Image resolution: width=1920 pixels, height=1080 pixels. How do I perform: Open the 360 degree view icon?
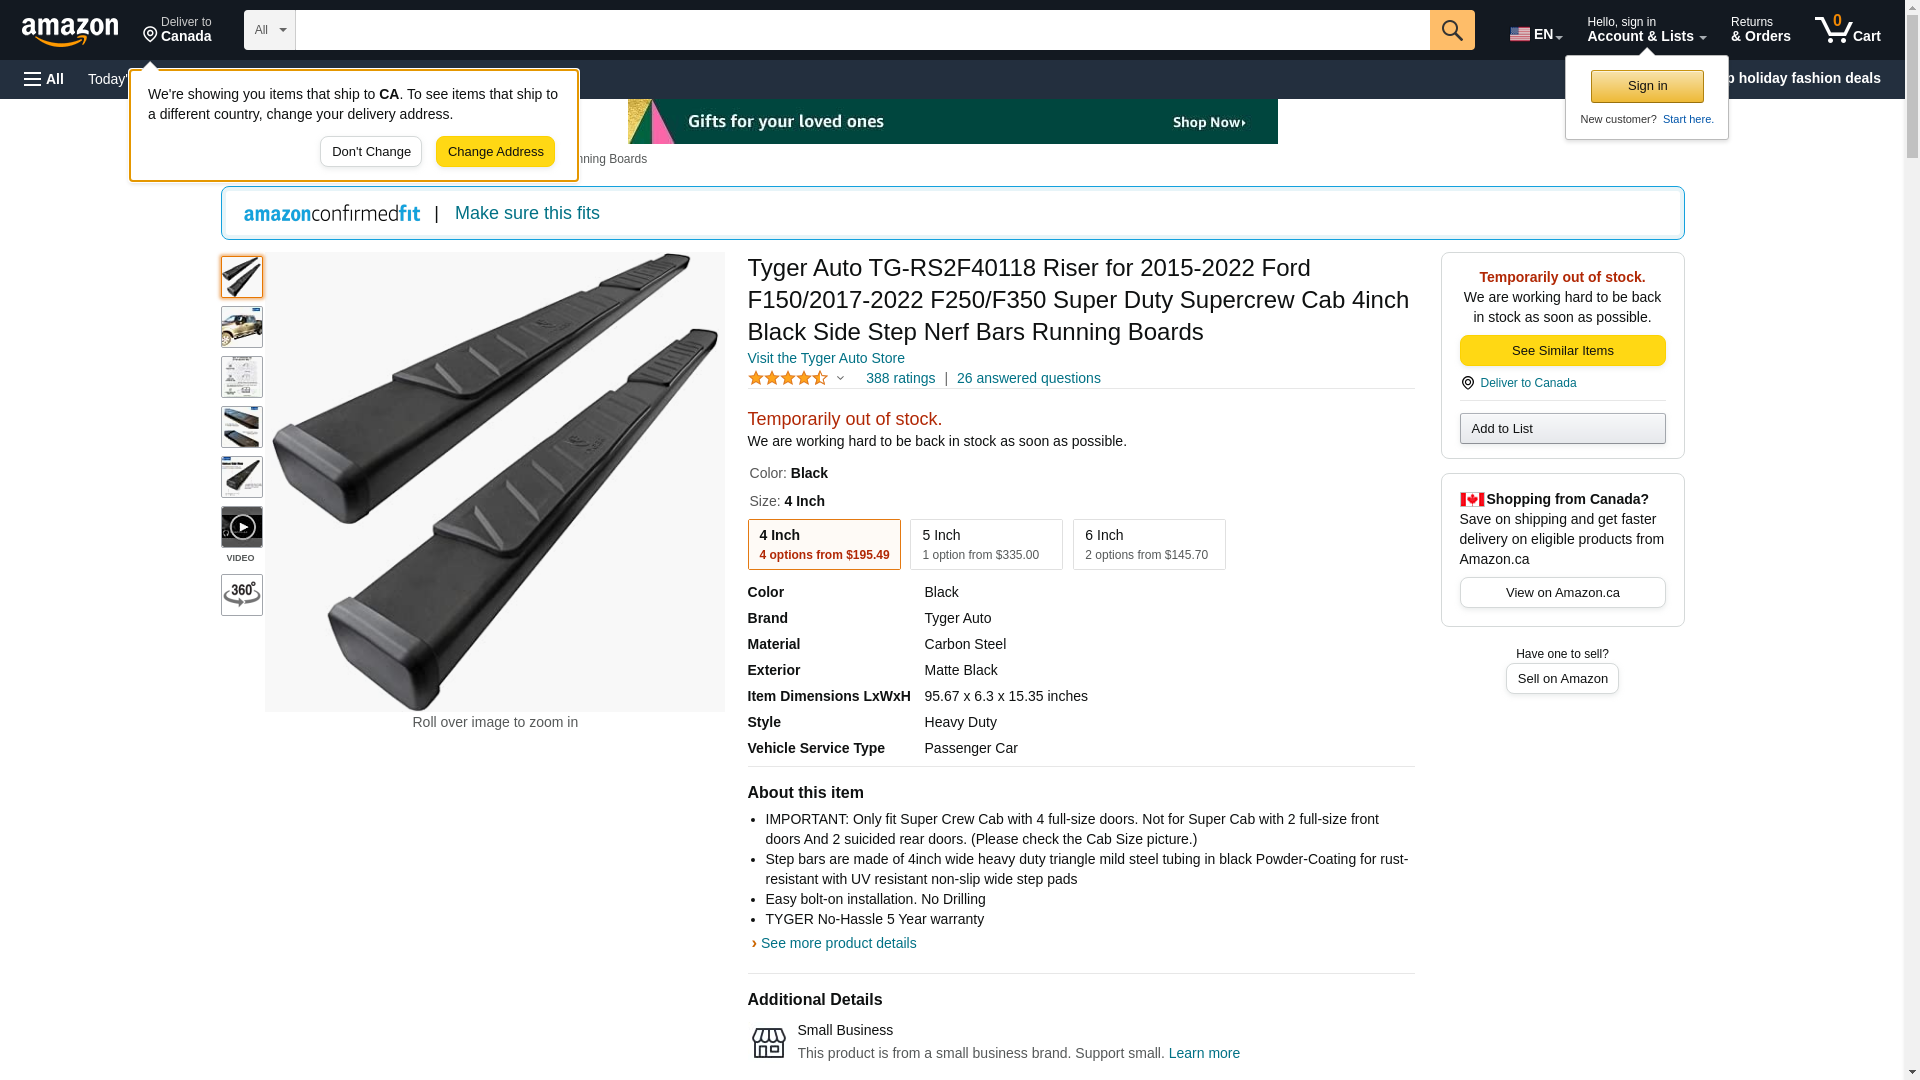242,595
